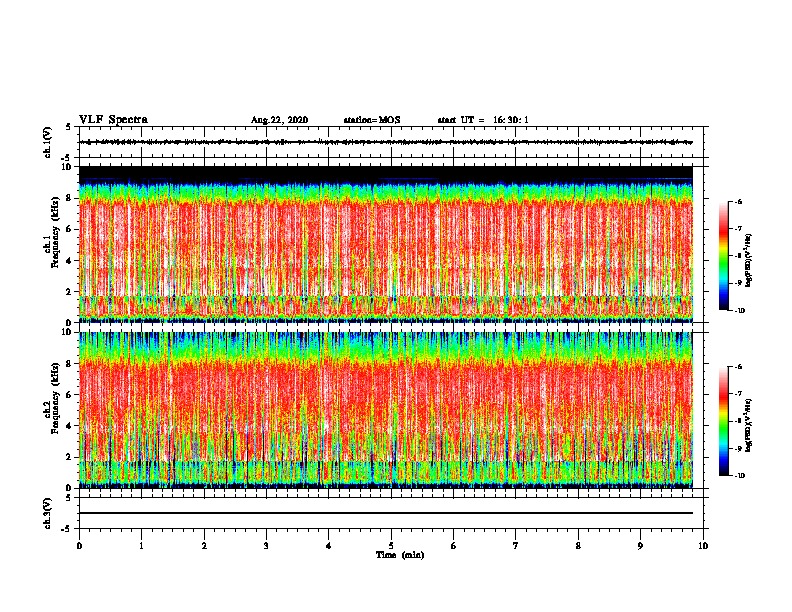Click the time axis tick label "2"
Image resolution: width=792 pixels, height=612 pixels.
click(204, 546)
